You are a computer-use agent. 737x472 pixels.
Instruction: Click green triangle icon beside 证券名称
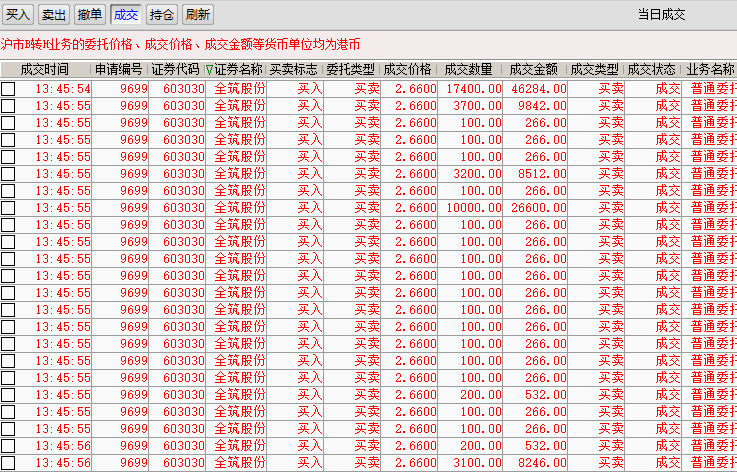[x=210, y=70]
